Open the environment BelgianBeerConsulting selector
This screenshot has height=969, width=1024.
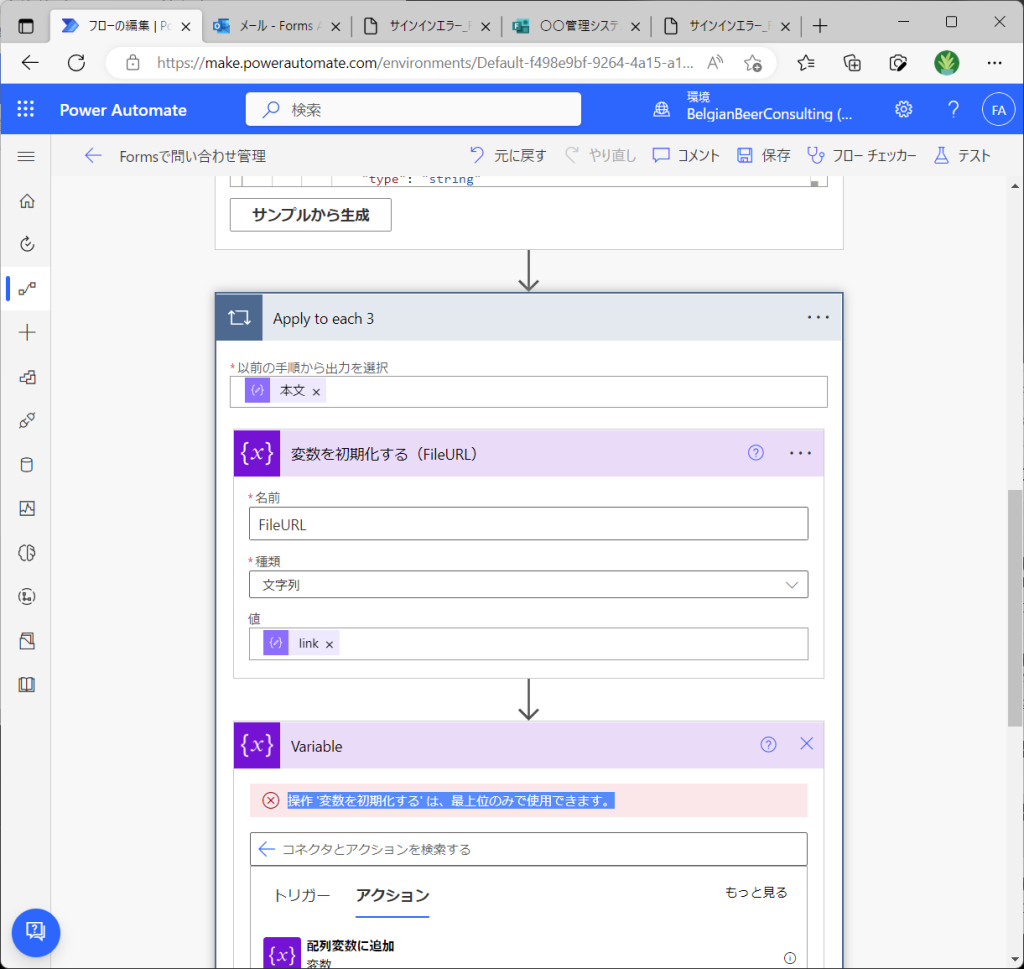point(769,106)
